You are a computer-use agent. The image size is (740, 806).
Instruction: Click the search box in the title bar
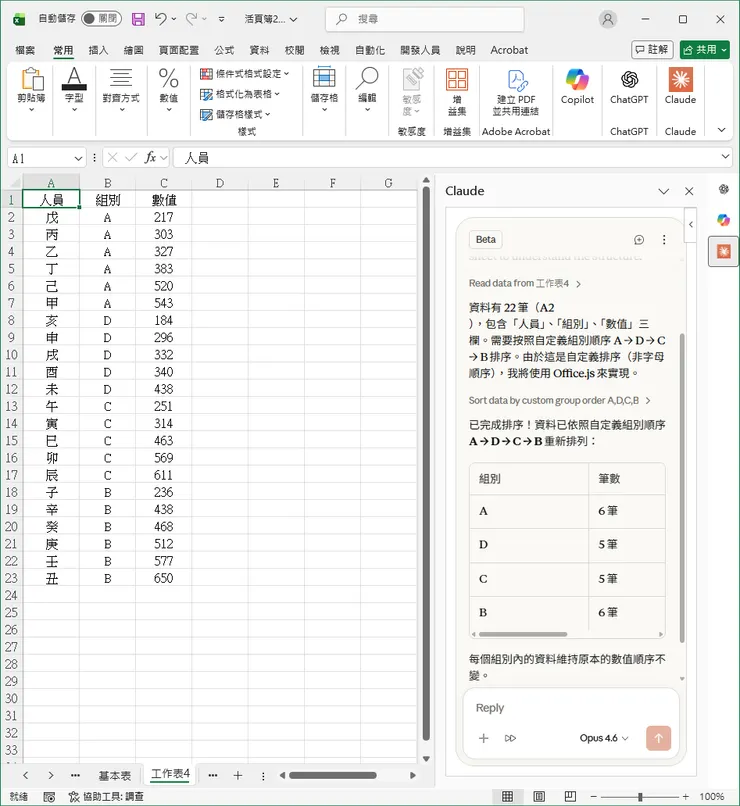[424, 19]
